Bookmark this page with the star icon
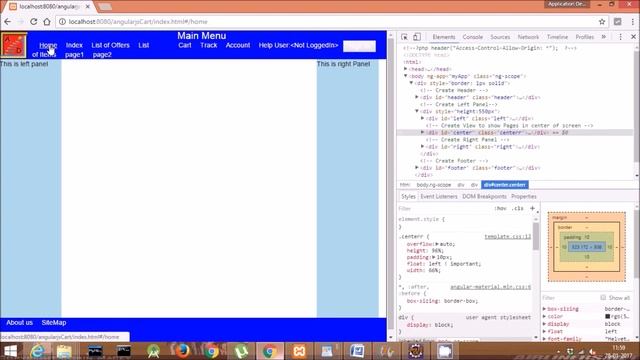This screenshot has height=360, width=640. tap(602, 22)
